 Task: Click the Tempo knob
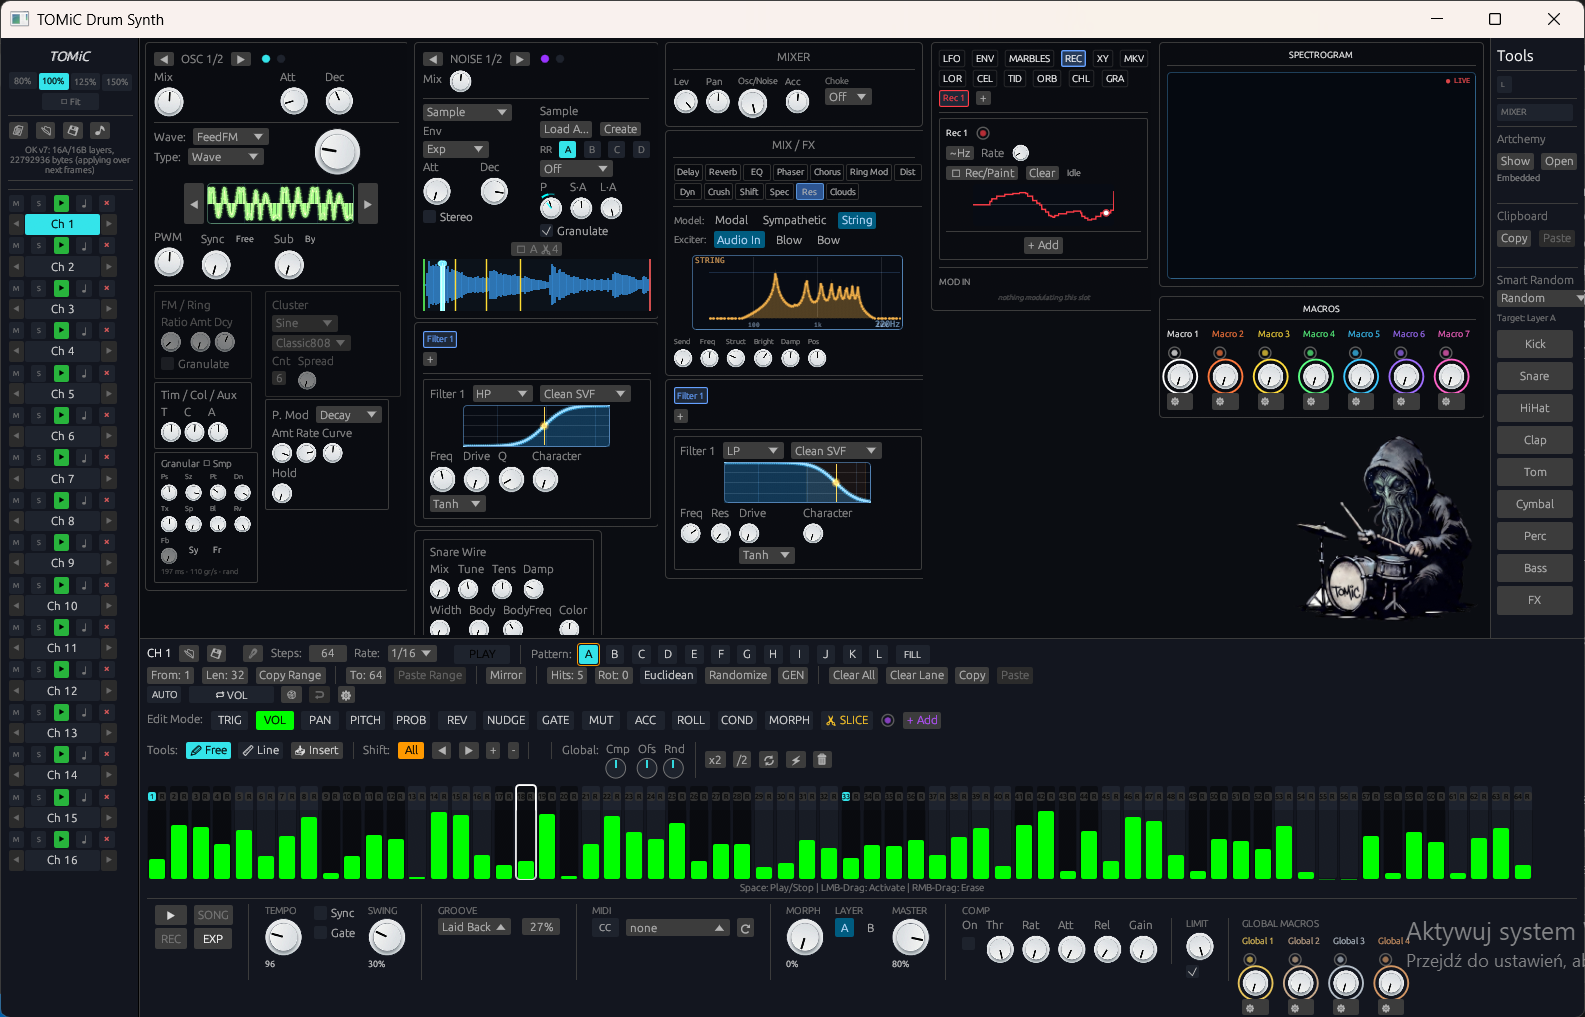(283, 937)
